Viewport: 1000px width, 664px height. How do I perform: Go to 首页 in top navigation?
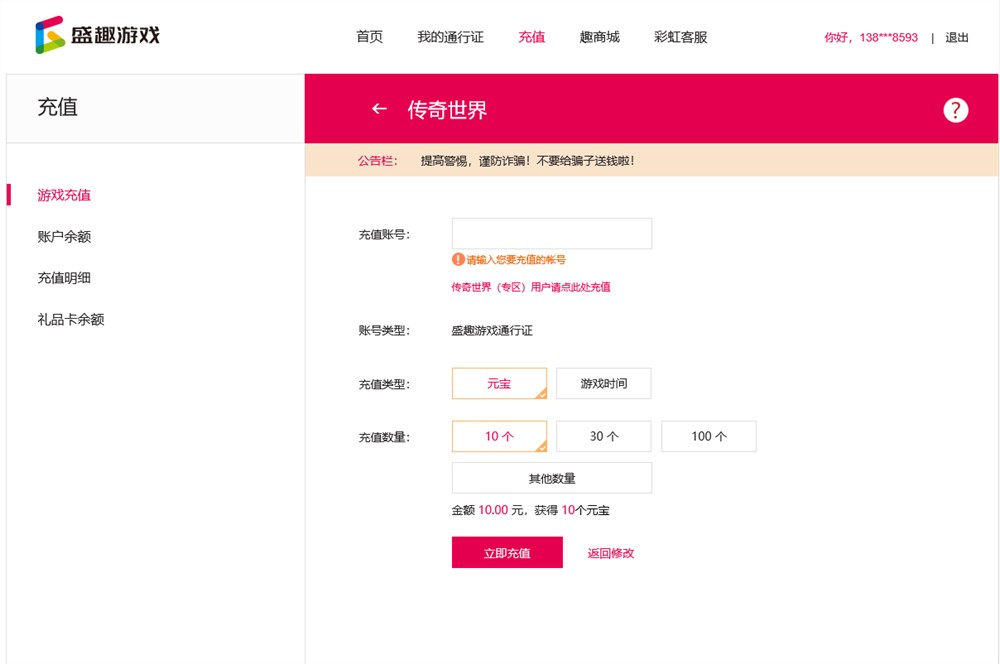369,37
